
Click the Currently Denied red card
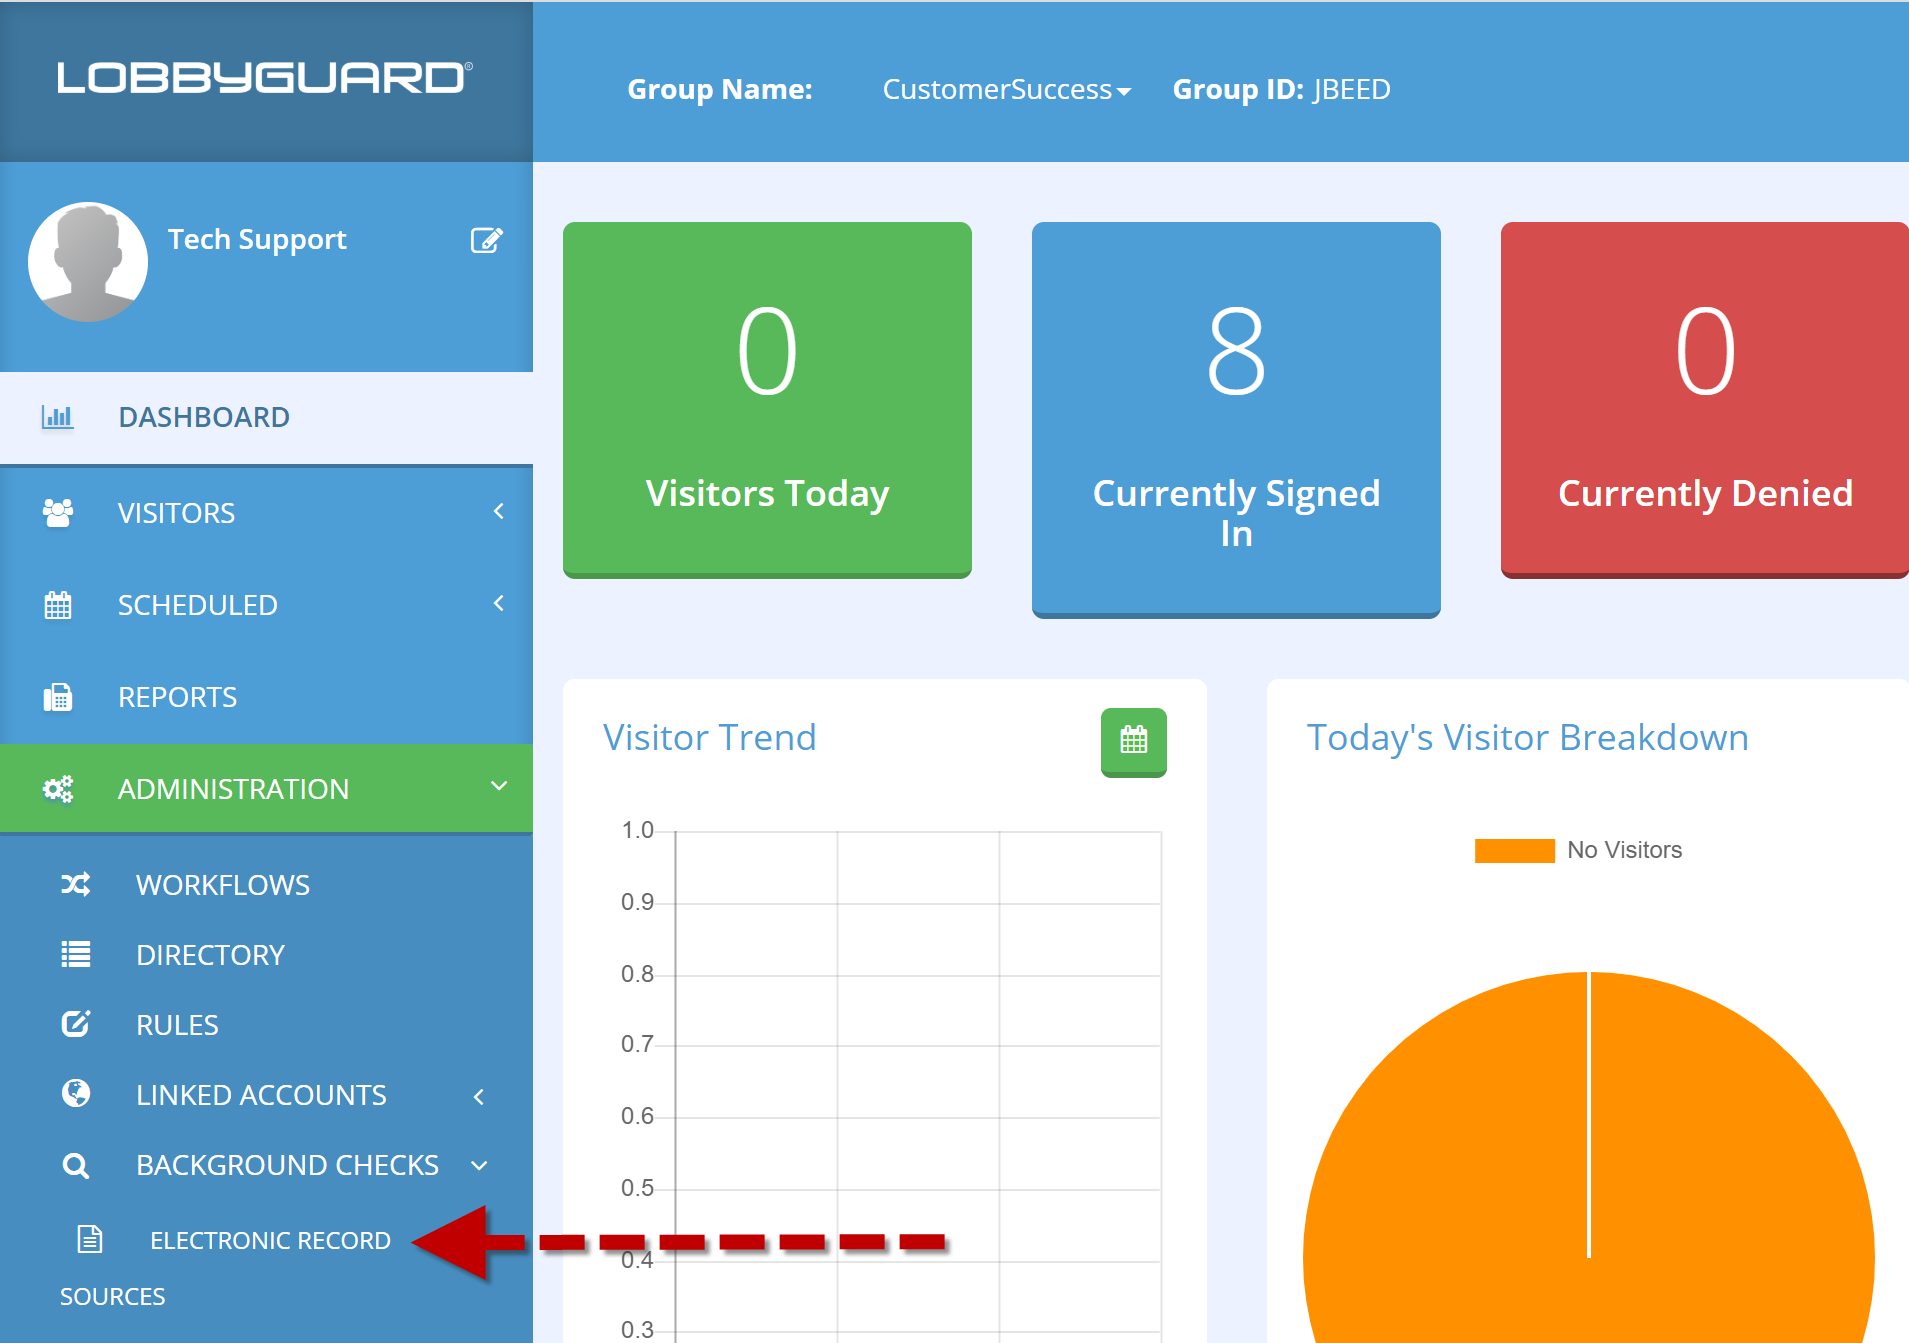[x=1704, y=400]
